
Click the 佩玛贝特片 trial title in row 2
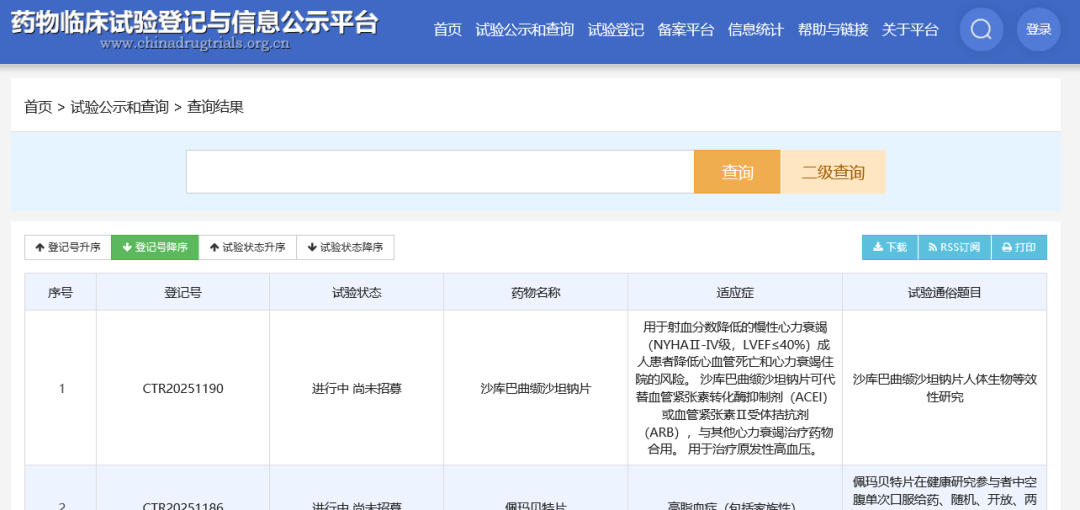tap(944, 490)
